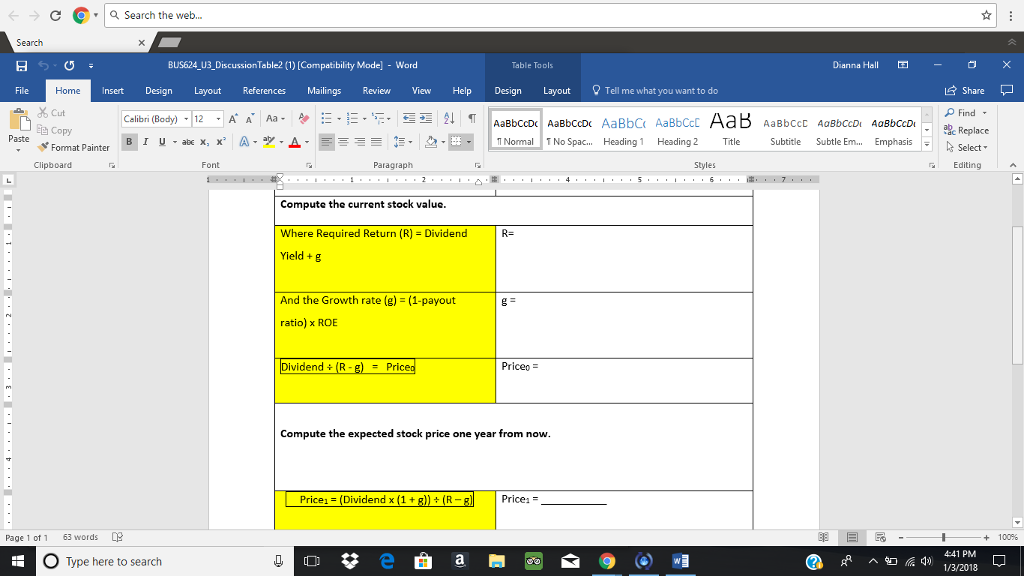Expand the Font Color dropdown arrow
The width and height of the screenshot is (1024, 576).
pyautogui.click(x=306, y=141)
